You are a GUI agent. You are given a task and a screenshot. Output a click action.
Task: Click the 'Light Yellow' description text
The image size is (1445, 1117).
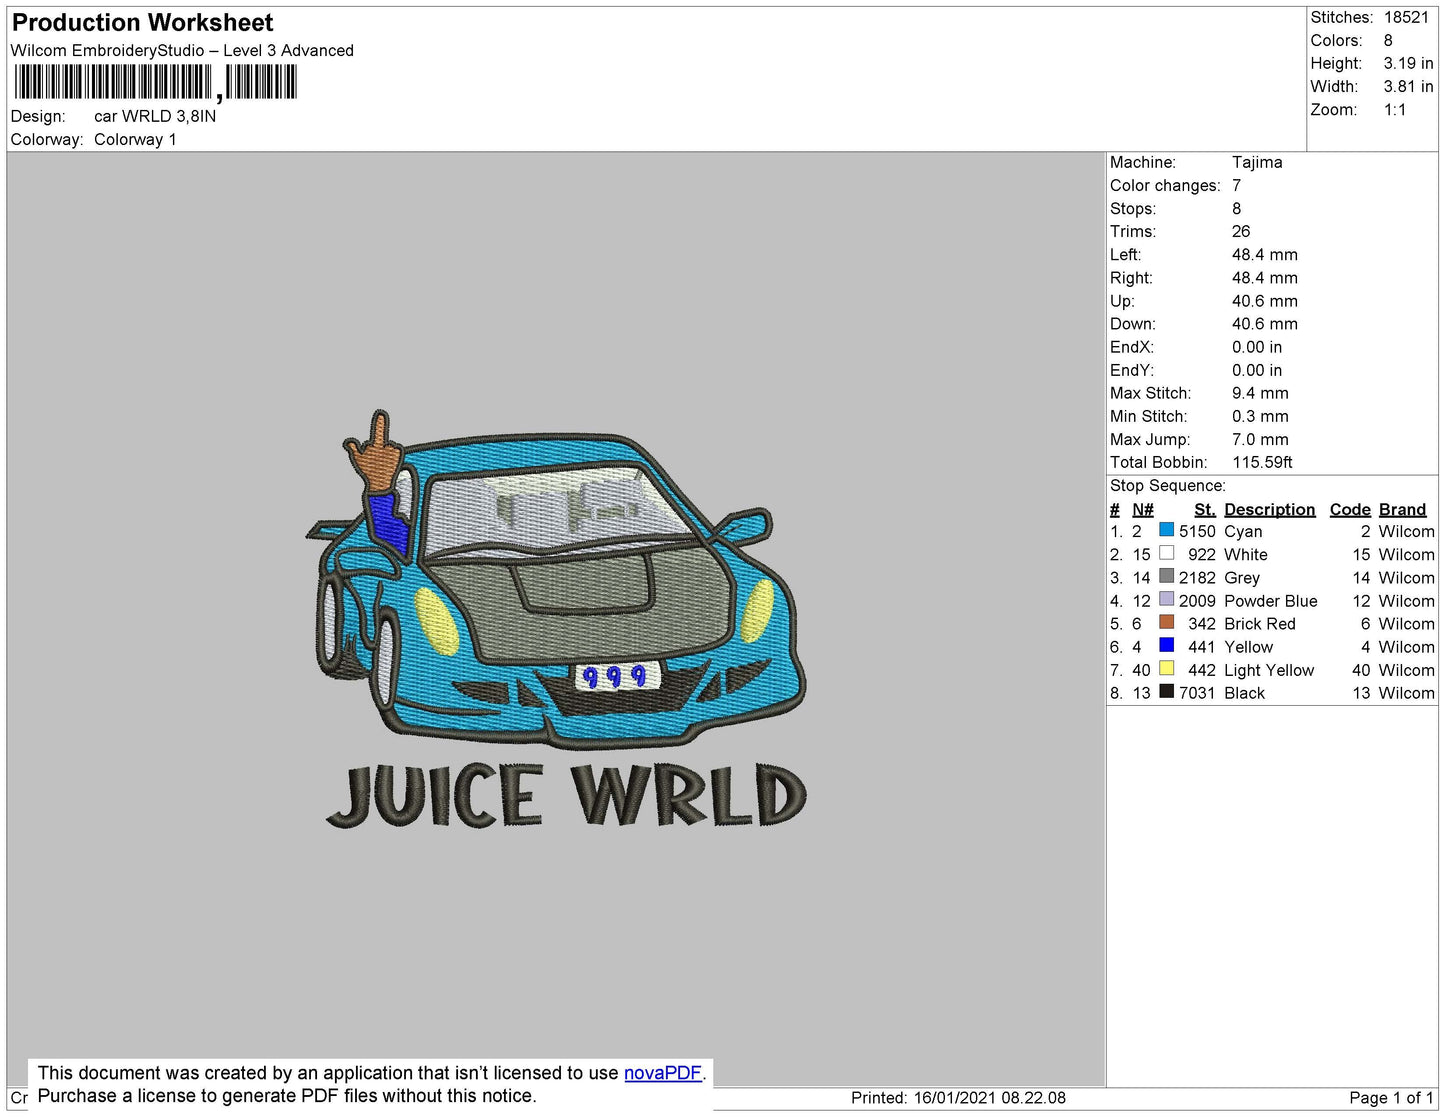coord(1269,670)
